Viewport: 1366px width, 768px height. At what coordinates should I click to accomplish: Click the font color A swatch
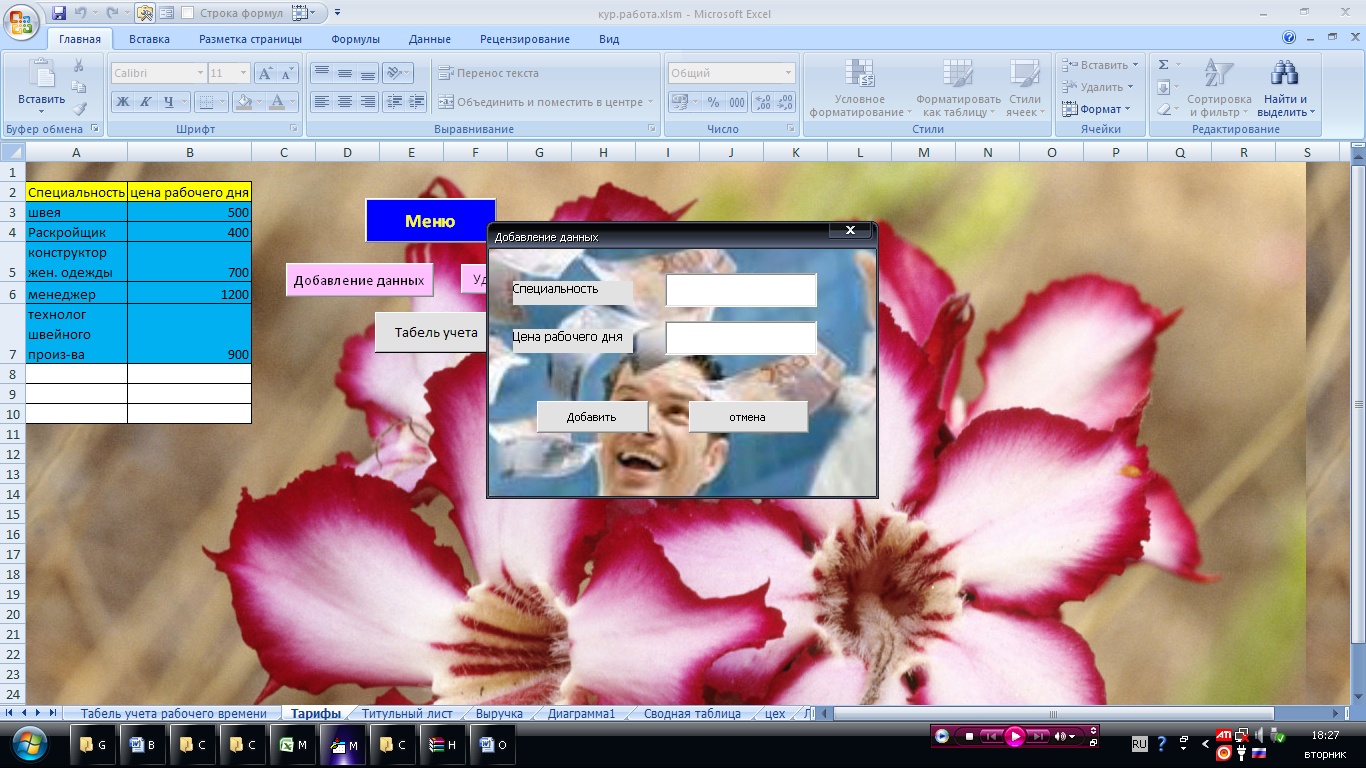coord(277,102)
